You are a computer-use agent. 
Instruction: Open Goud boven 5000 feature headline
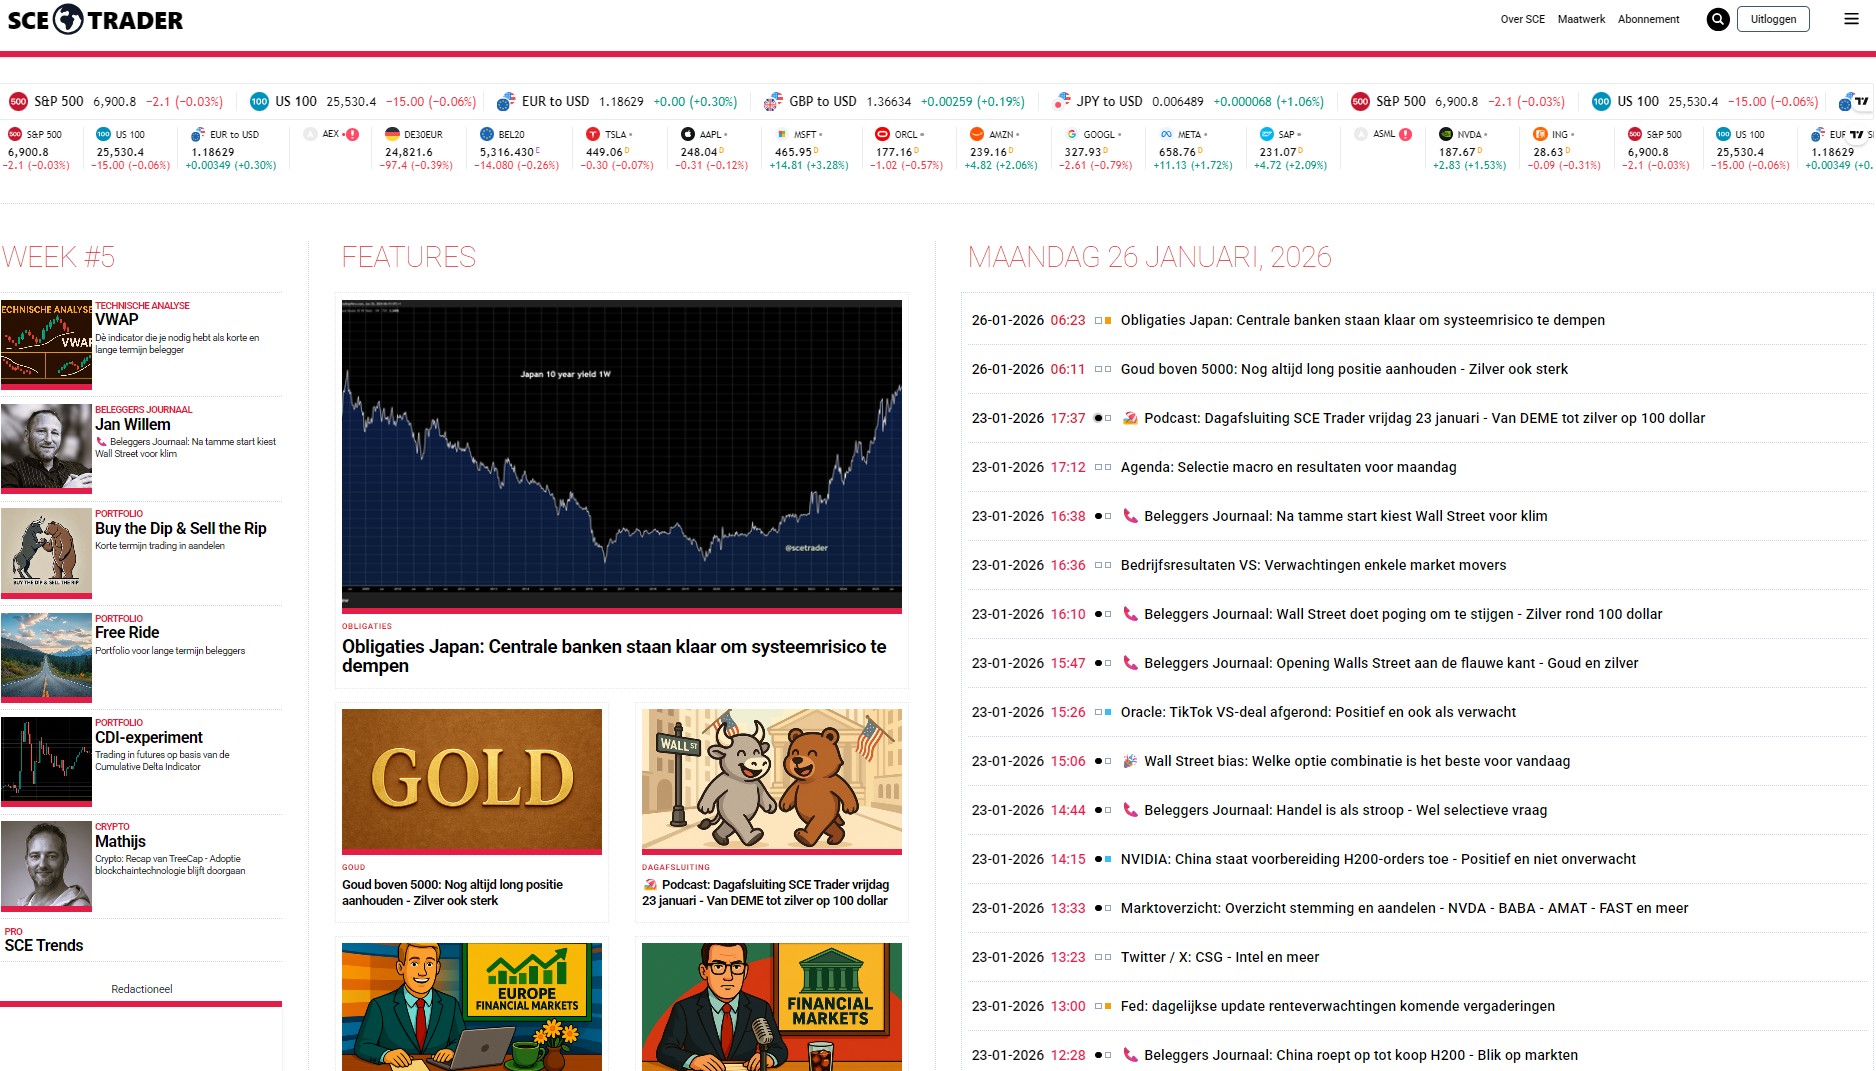click(452, 892)
